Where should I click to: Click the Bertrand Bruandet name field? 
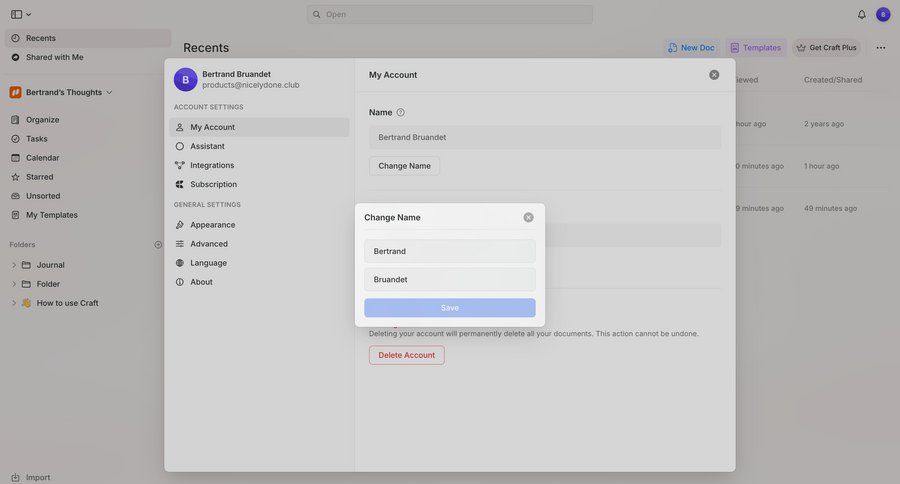[545, 137]
